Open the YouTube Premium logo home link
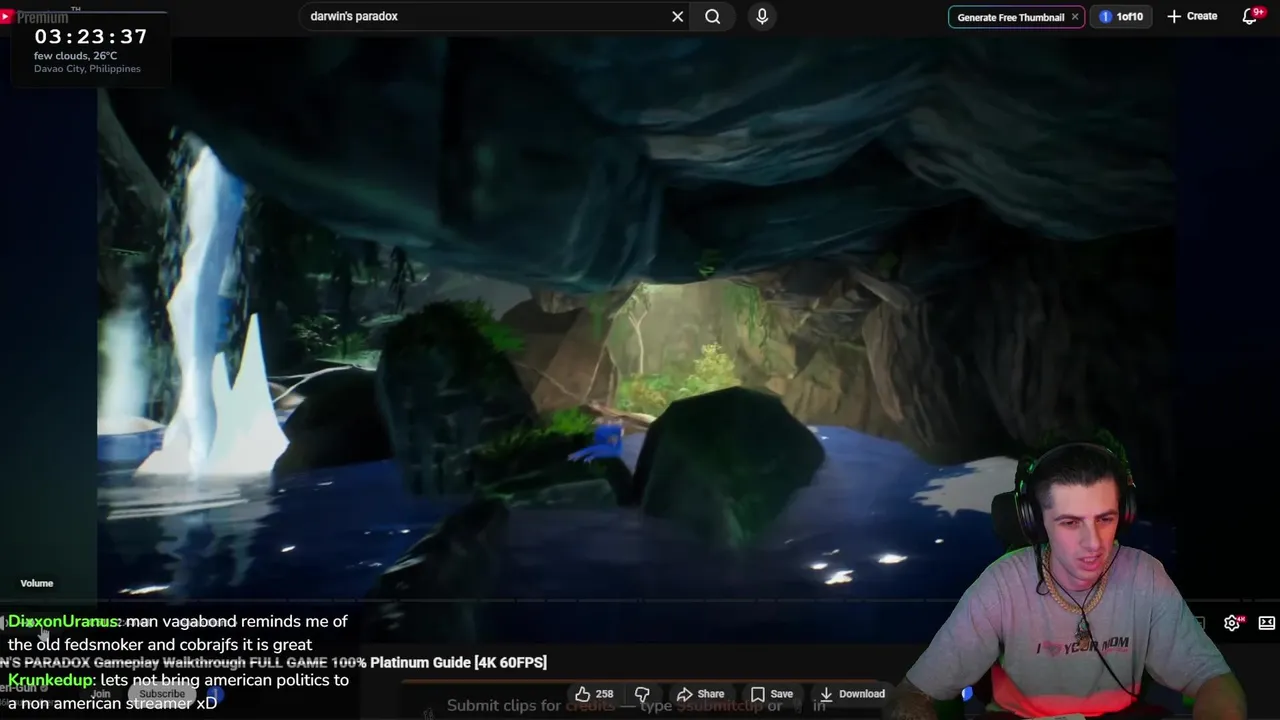 [x=35, y=17]
